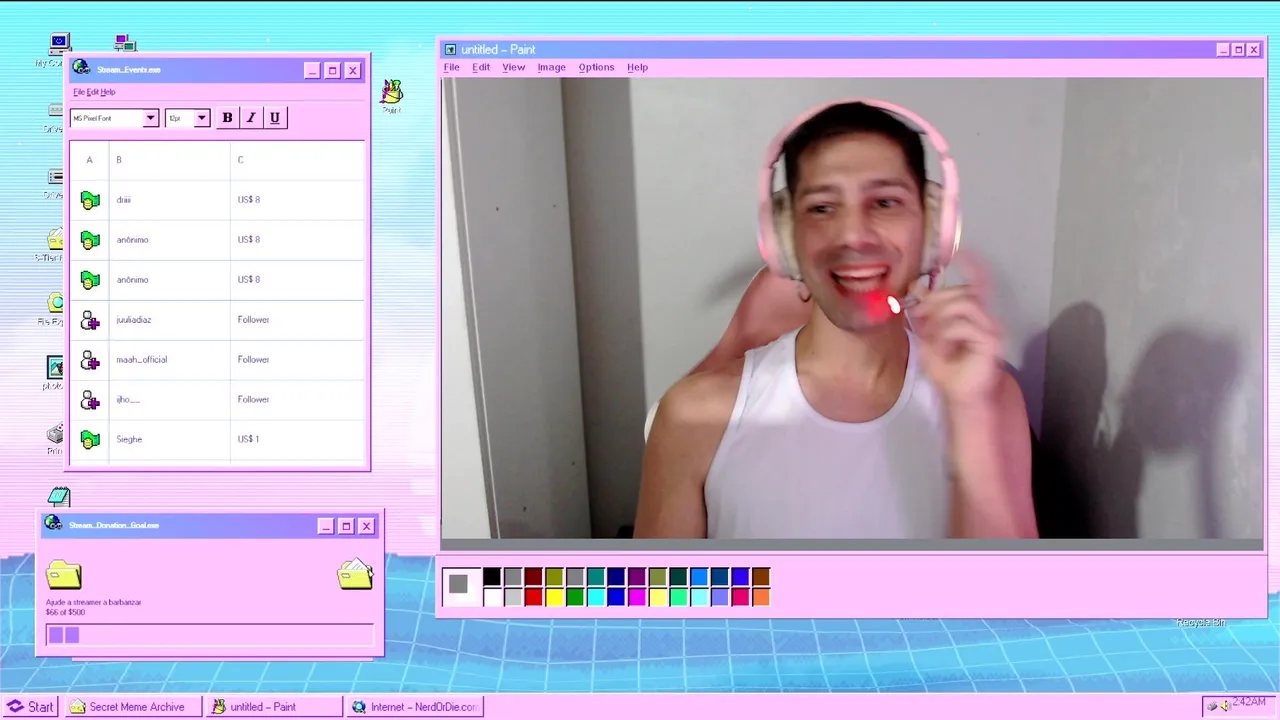This screenshot has width=1280, height=720.
Task: Open the Paint Image menu
Action: (552, 67)
